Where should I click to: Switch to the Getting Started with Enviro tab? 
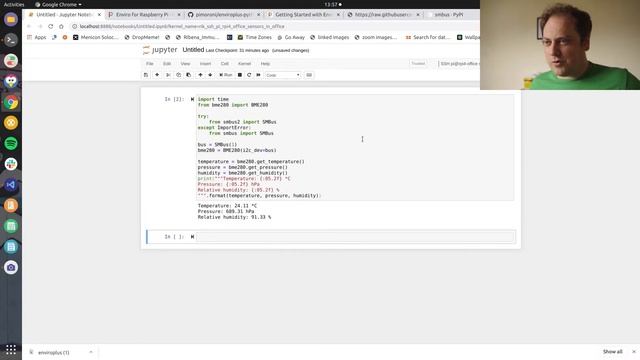pyautogui.click(x=303, y=14)
